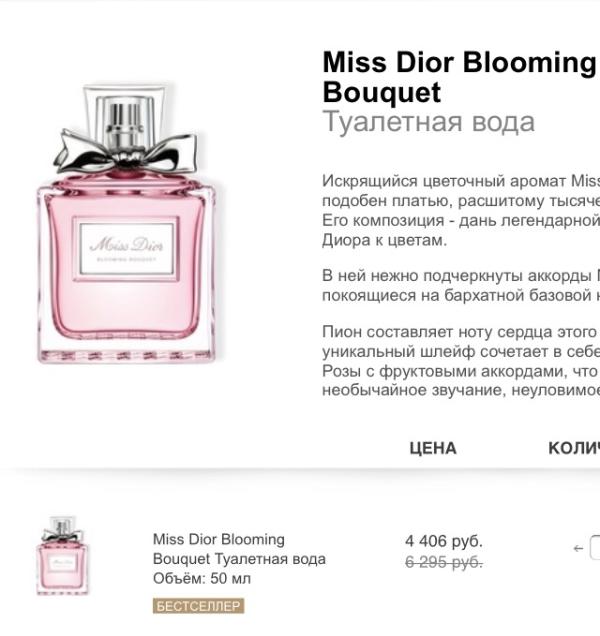Click the 4 406 руб. price
The image size is (600, 636).
444,541
